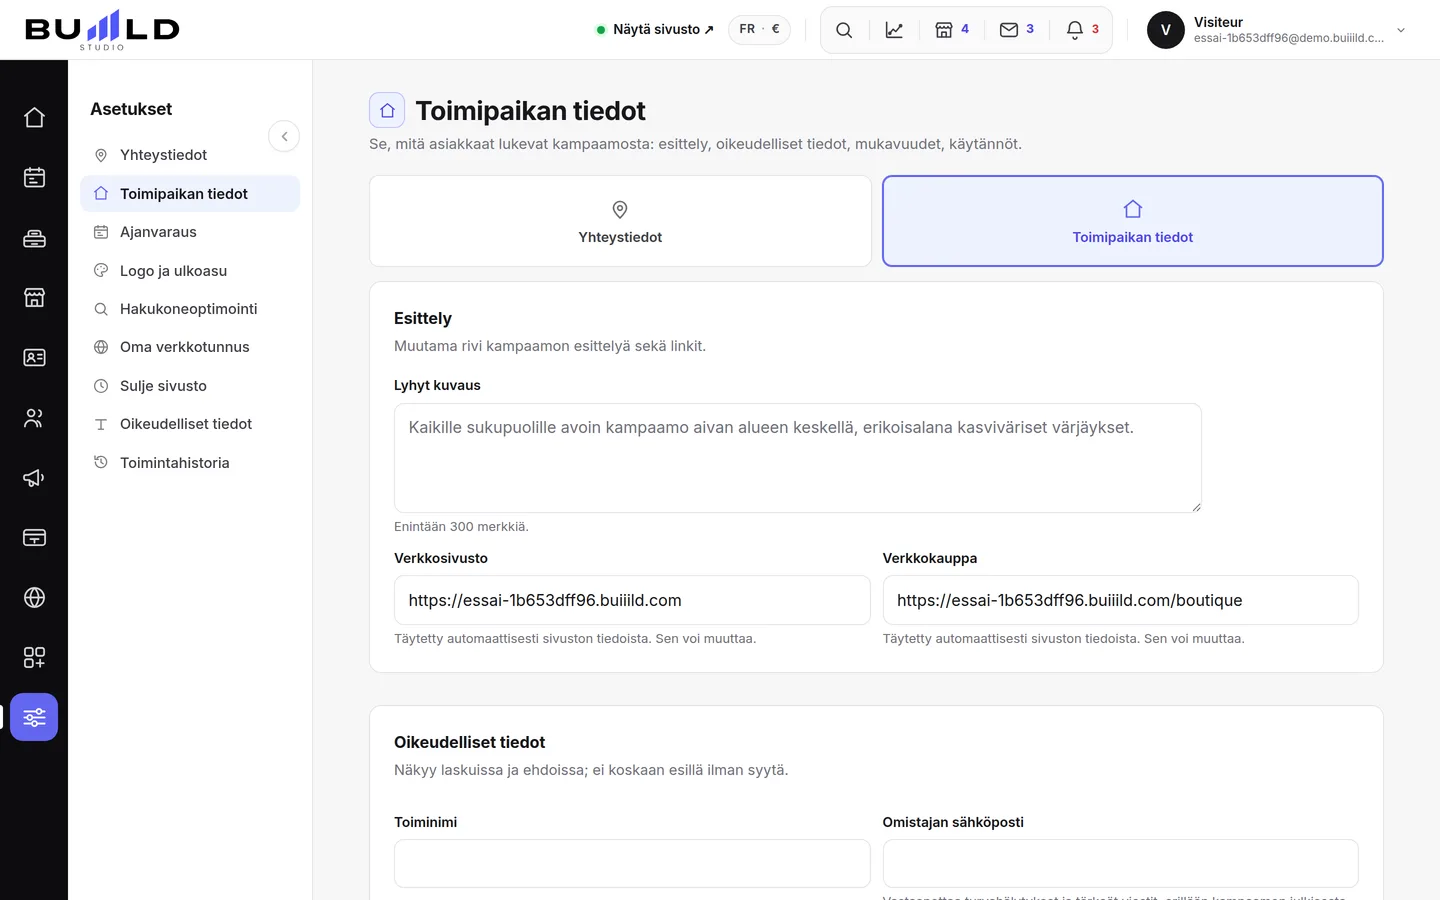Screen dimensions: 1440x900
Task: Open the home dashboard icon in sidebar
Action: 34,118
